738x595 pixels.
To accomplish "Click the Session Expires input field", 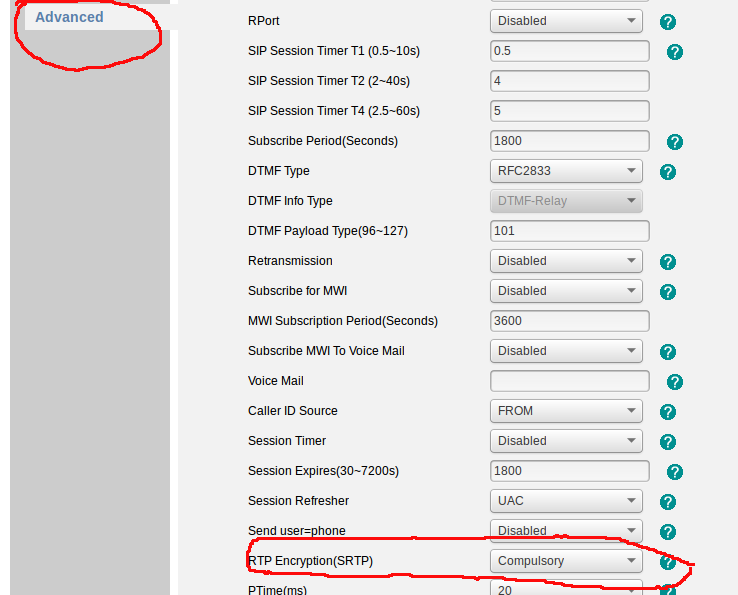I will tap(569, 471).
